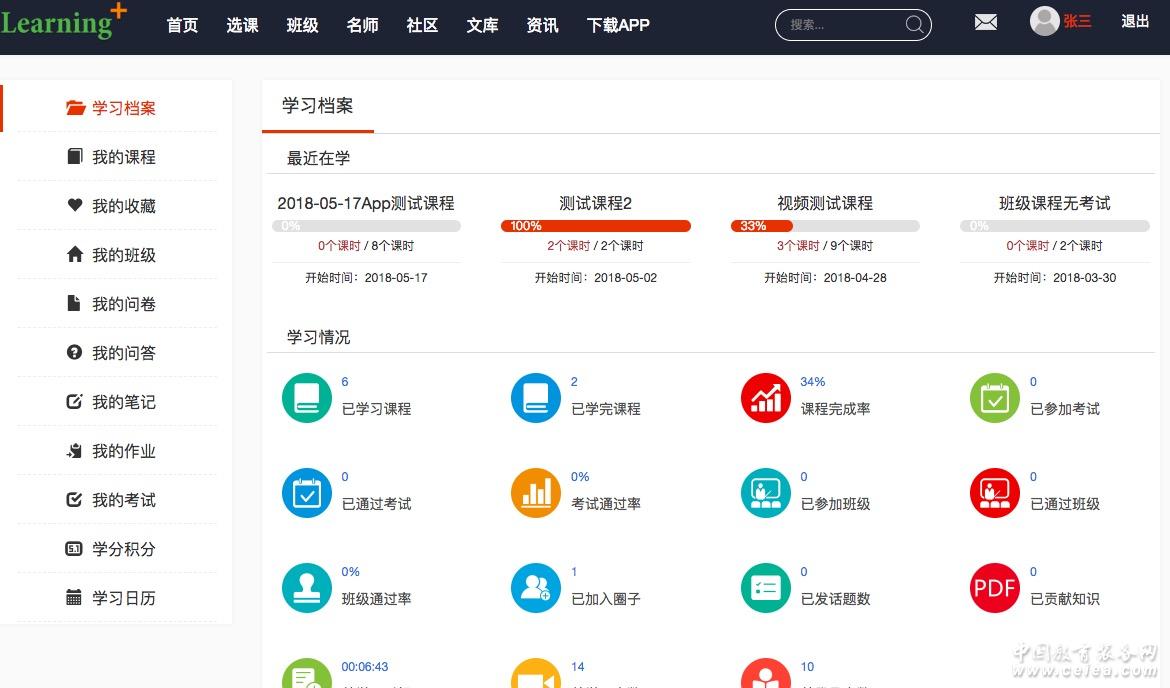Select 选课 in the top navigation

click(x=242, y=25)
